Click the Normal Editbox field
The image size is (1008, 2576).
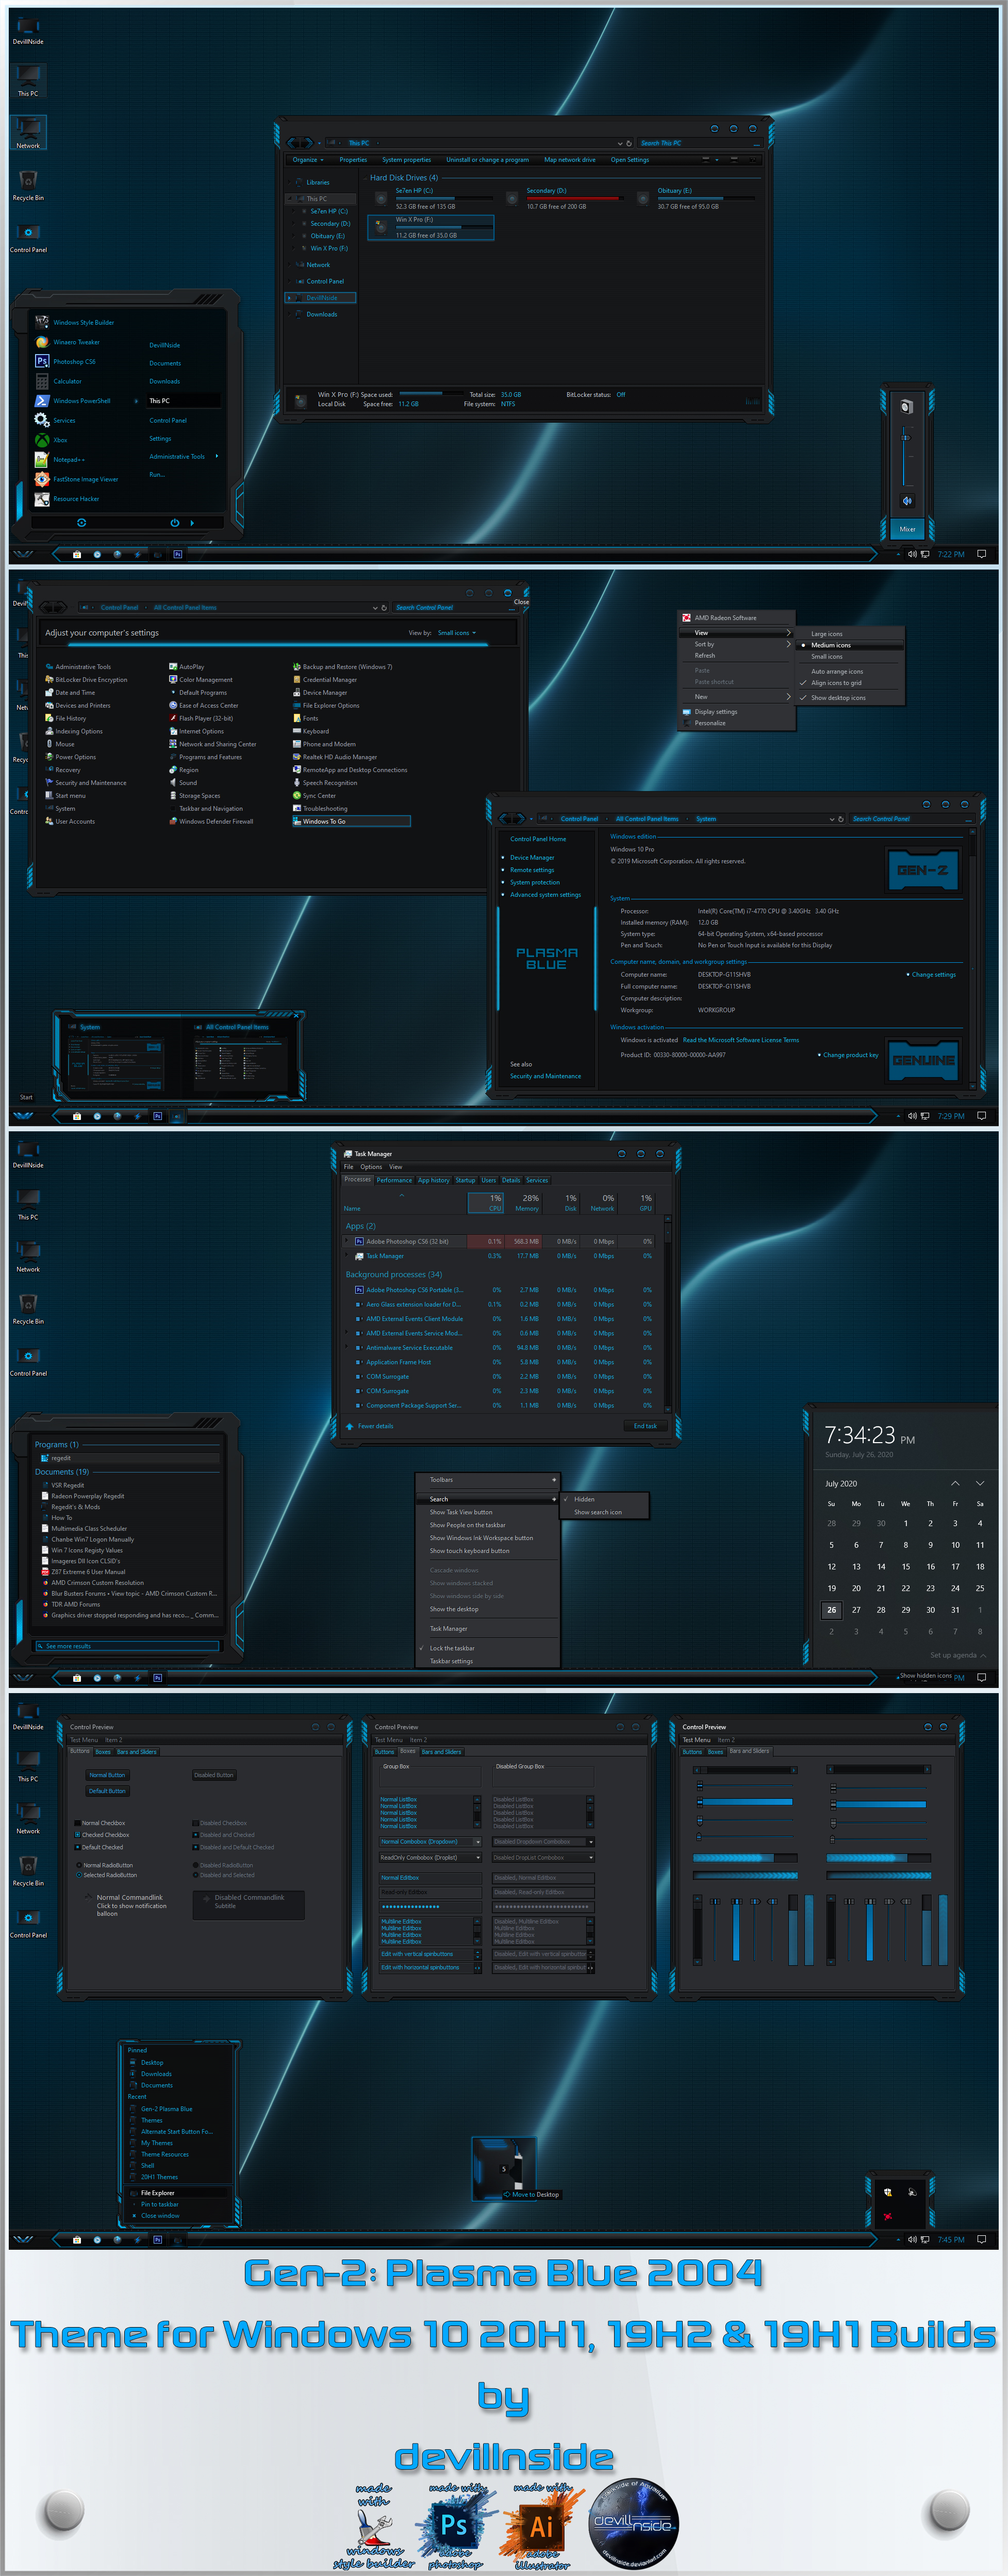point(430,1878)
